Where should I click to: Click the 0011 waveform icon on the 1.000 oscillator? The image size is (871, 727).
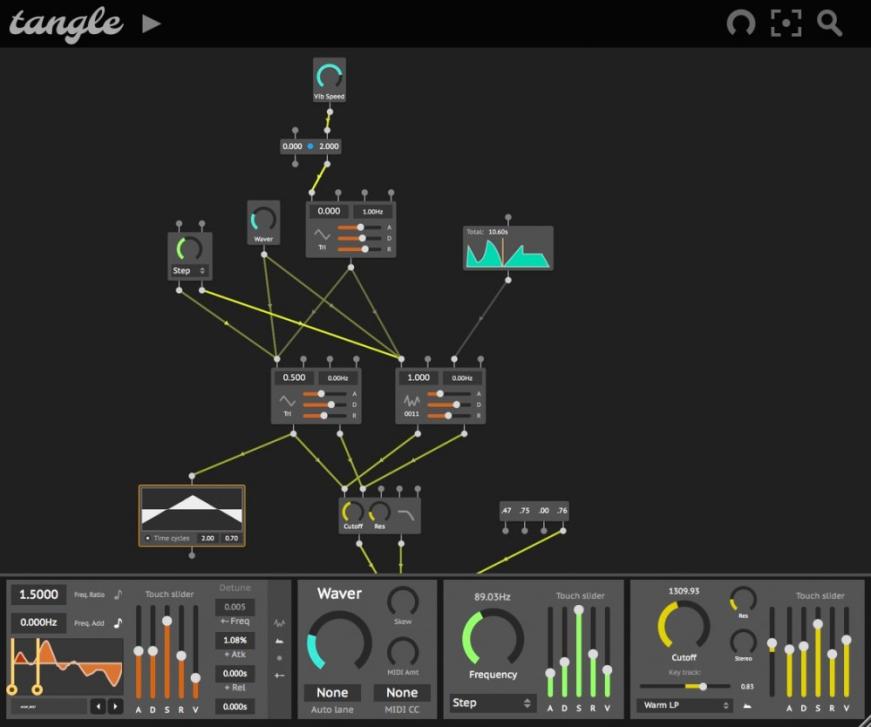[x=411, y=400]
